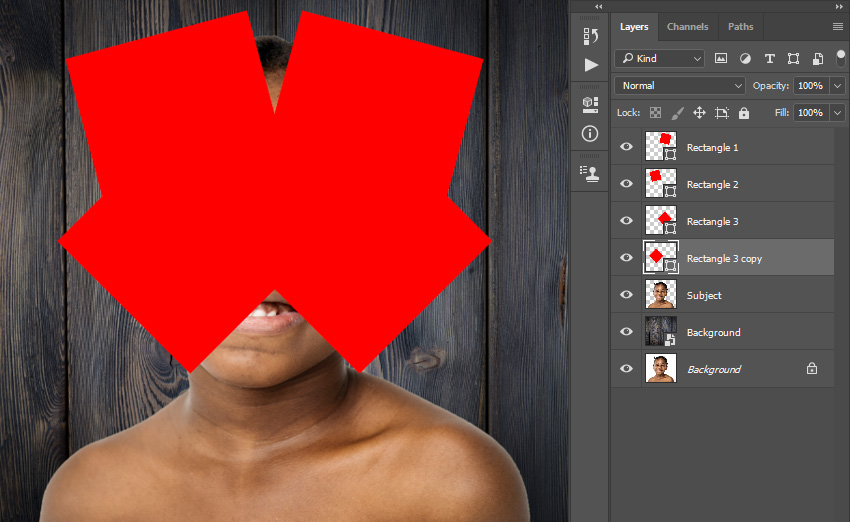
Task: Filter layers by smart objects icon
Action: tap(817, 59)
